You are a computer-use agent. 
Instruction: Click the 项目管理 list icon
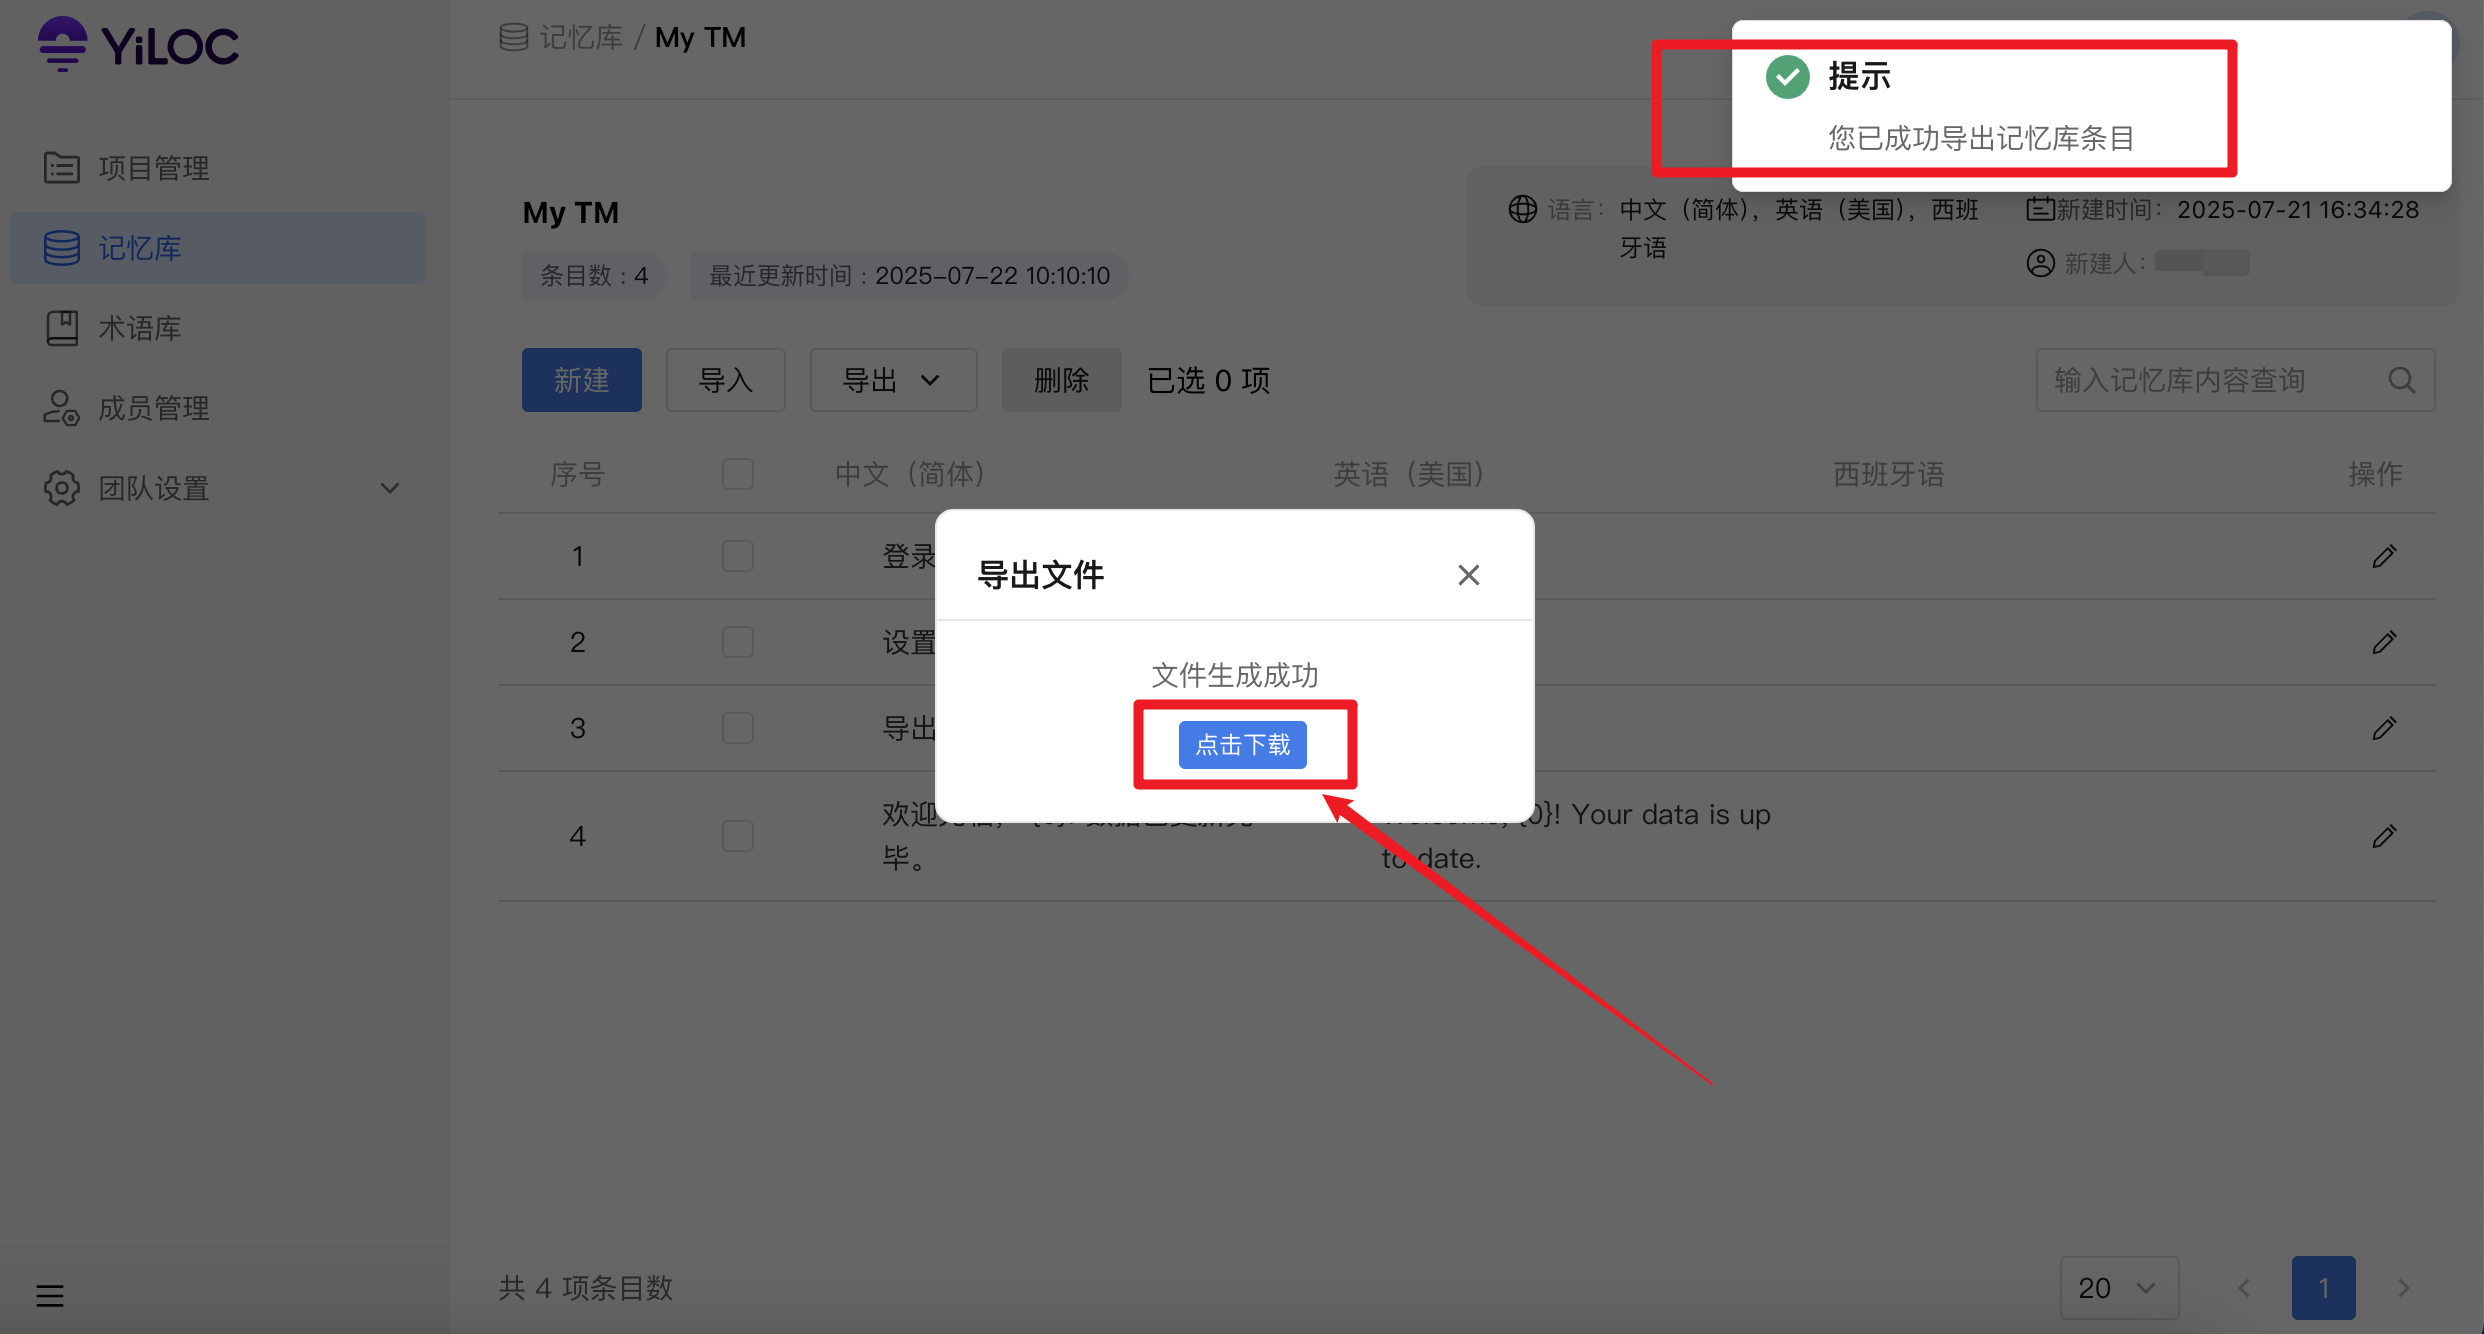(62, 168)
